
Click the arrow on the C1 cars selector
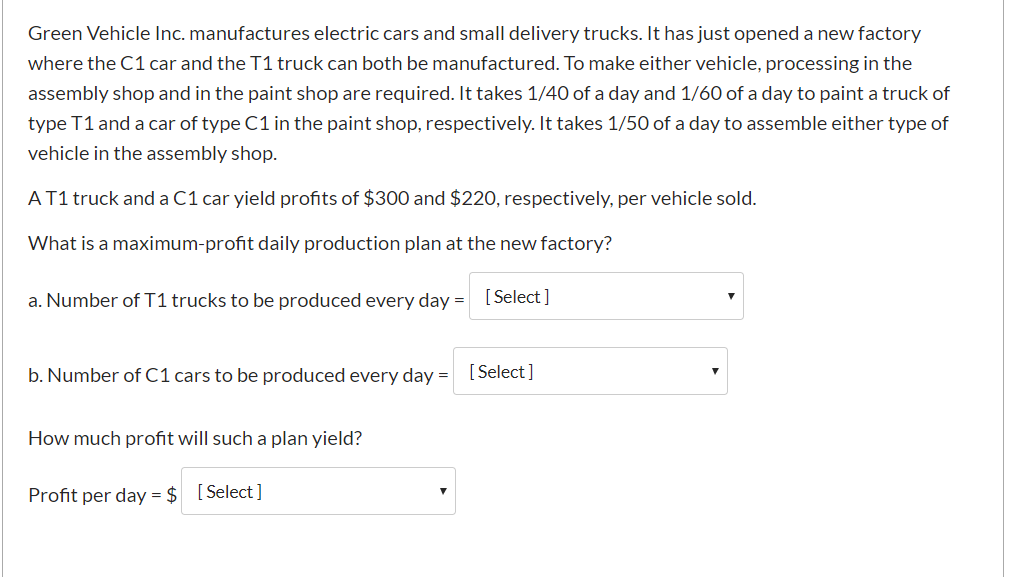[715, 370]
